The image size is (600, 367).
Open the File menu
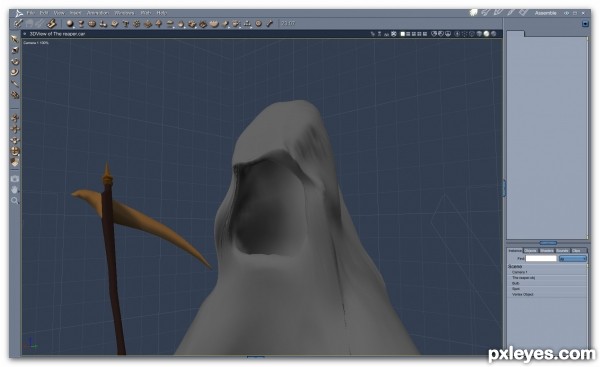pyautogui.click(x=31, y=13)
